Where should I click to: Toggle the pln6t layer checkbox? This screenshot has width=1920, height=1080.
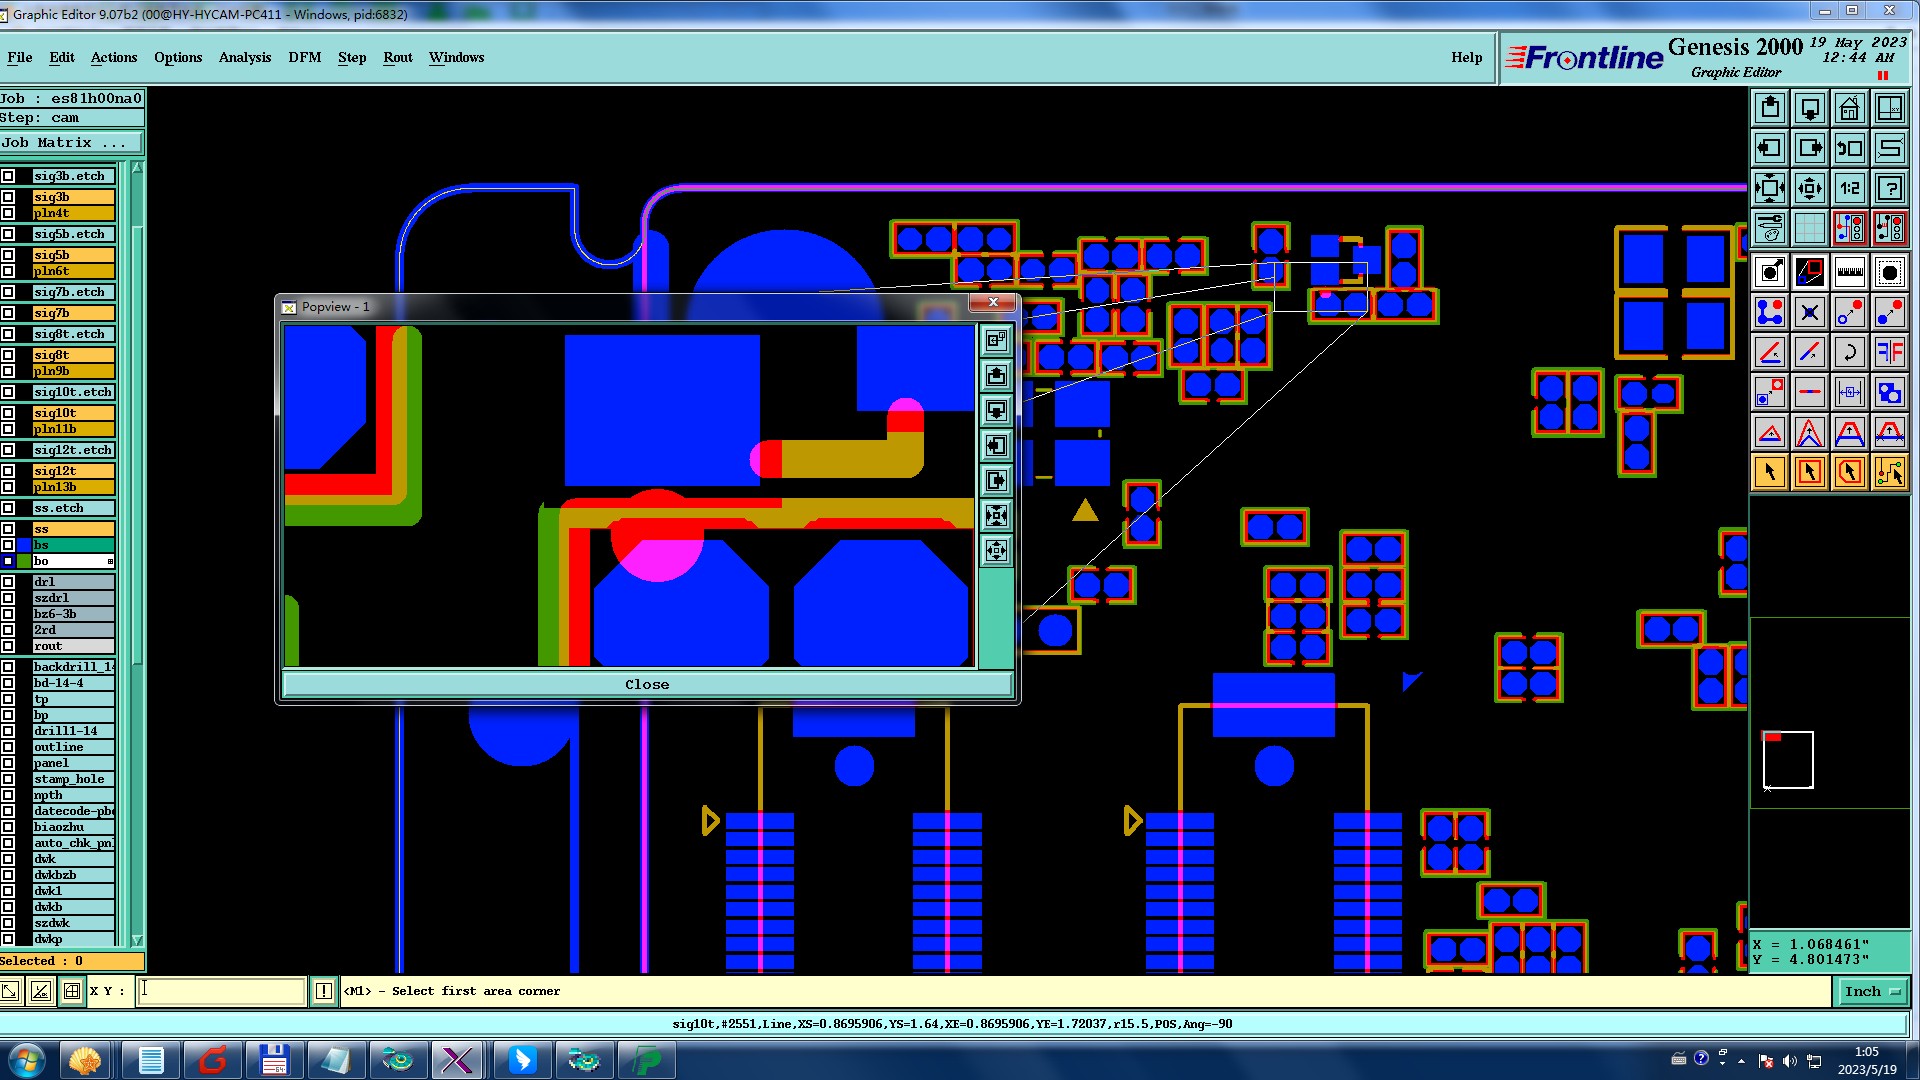[x=9, y=271]
